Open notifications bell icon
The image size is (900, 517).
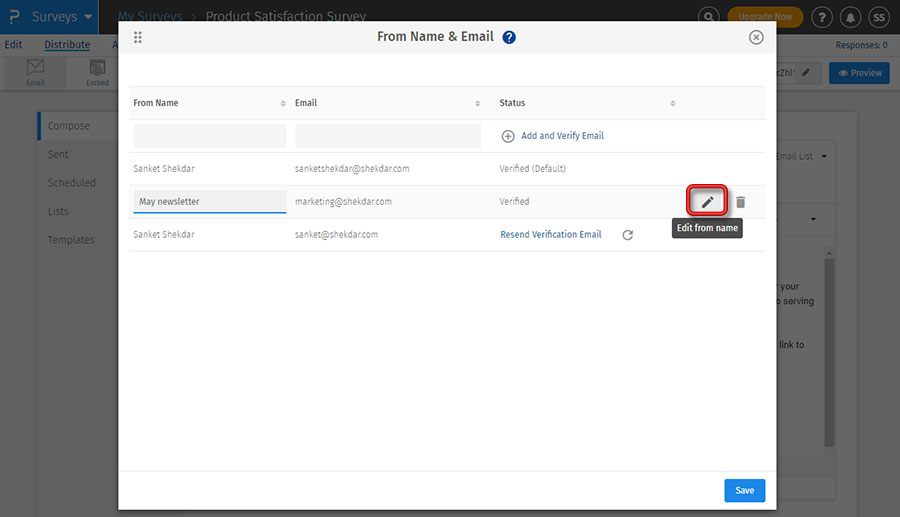click(x=850, y=17)
